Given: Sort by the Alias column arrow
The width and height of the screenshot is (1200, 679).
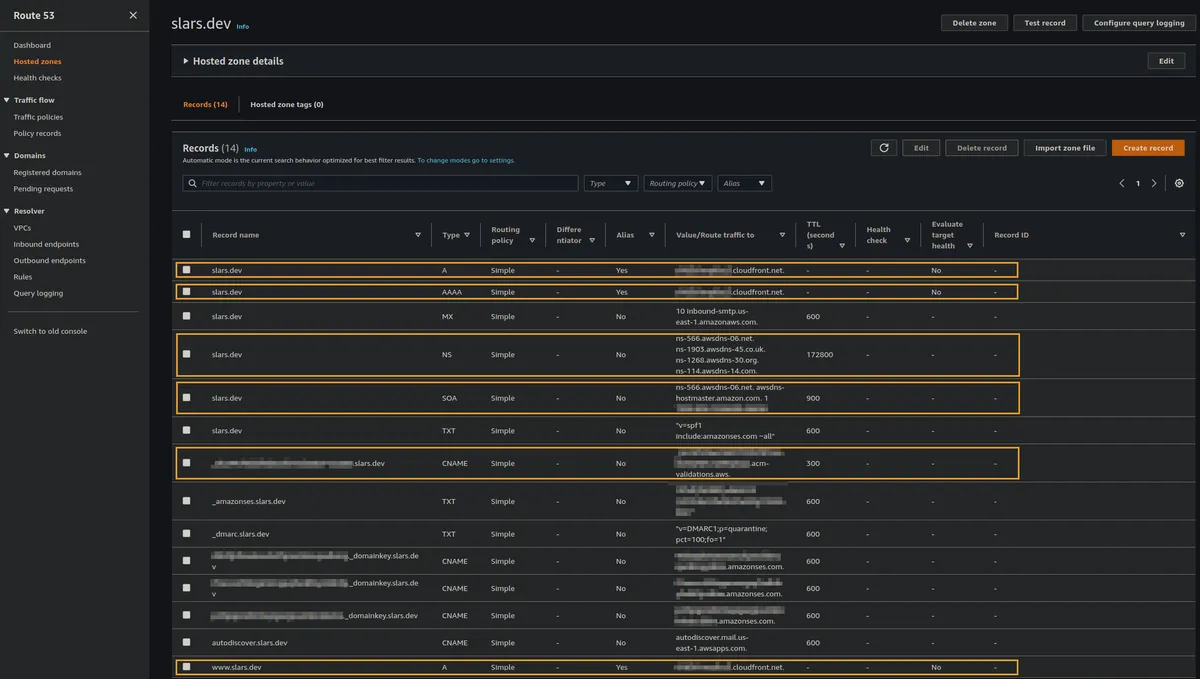Looking at the screenshot, I should (652, 235).
